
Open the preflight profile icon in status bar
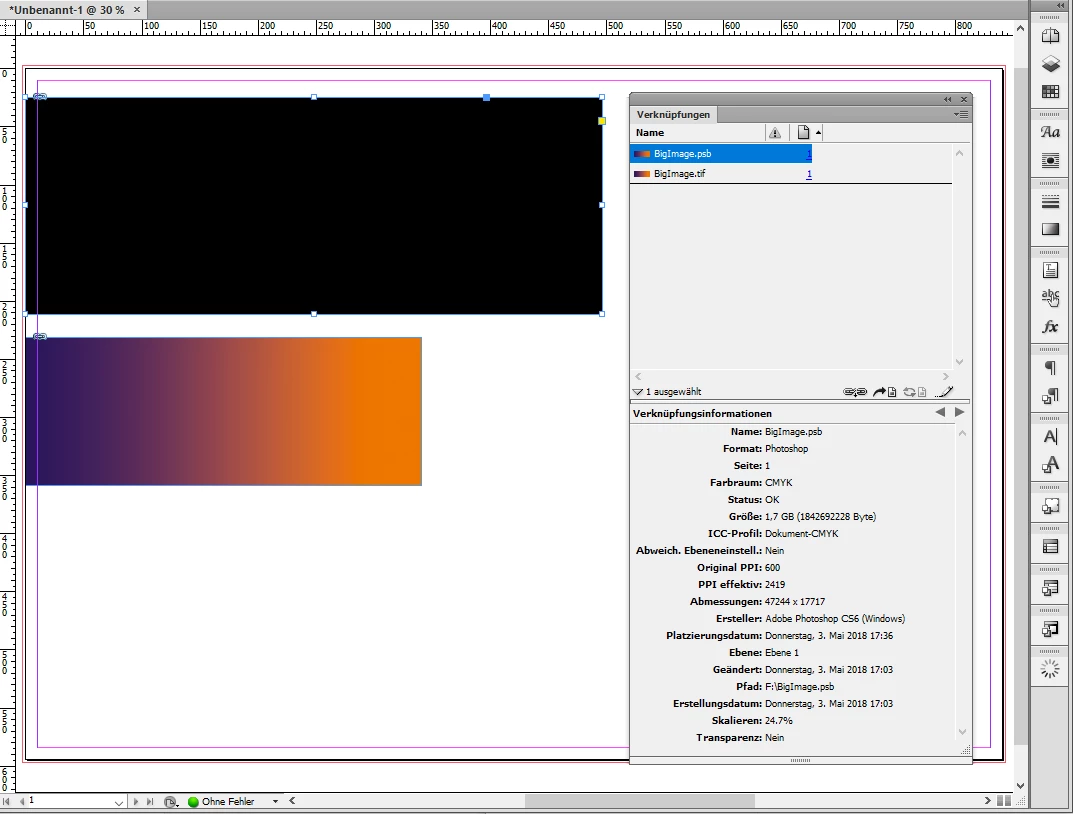(170, 802)
